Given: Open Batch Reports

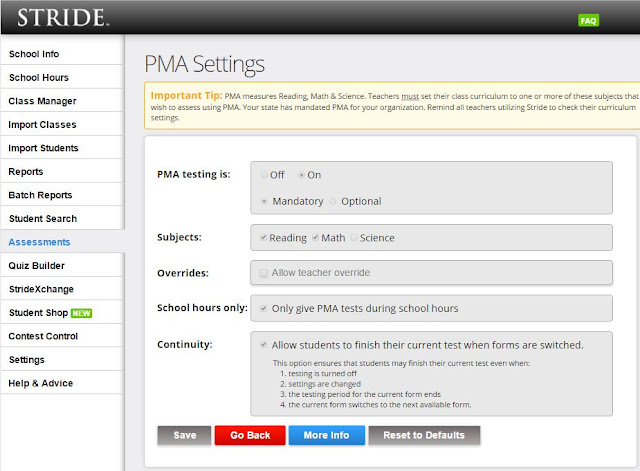Looking at the screenshot, I should tap(62, 195).
